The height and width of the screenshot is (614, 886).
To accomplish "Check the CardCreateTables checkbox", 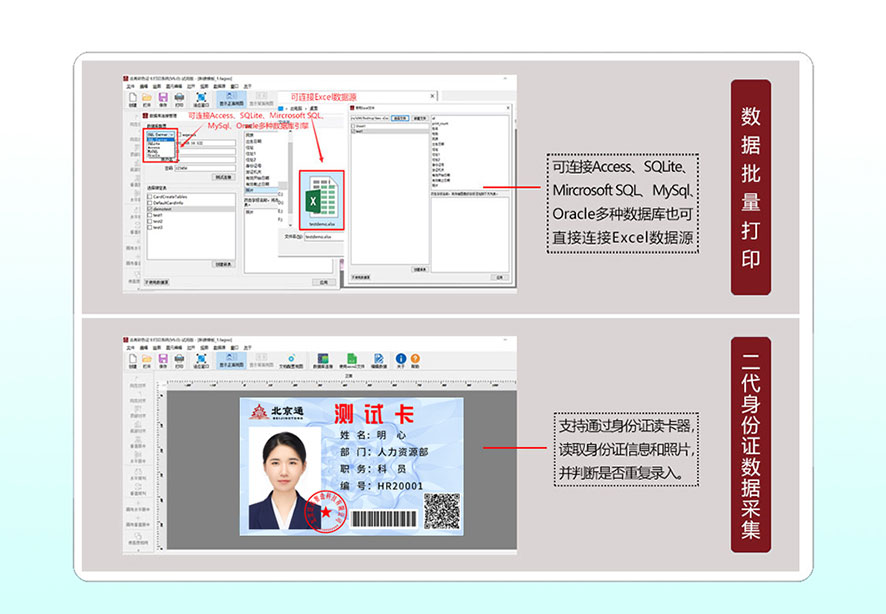I will 149,197.
